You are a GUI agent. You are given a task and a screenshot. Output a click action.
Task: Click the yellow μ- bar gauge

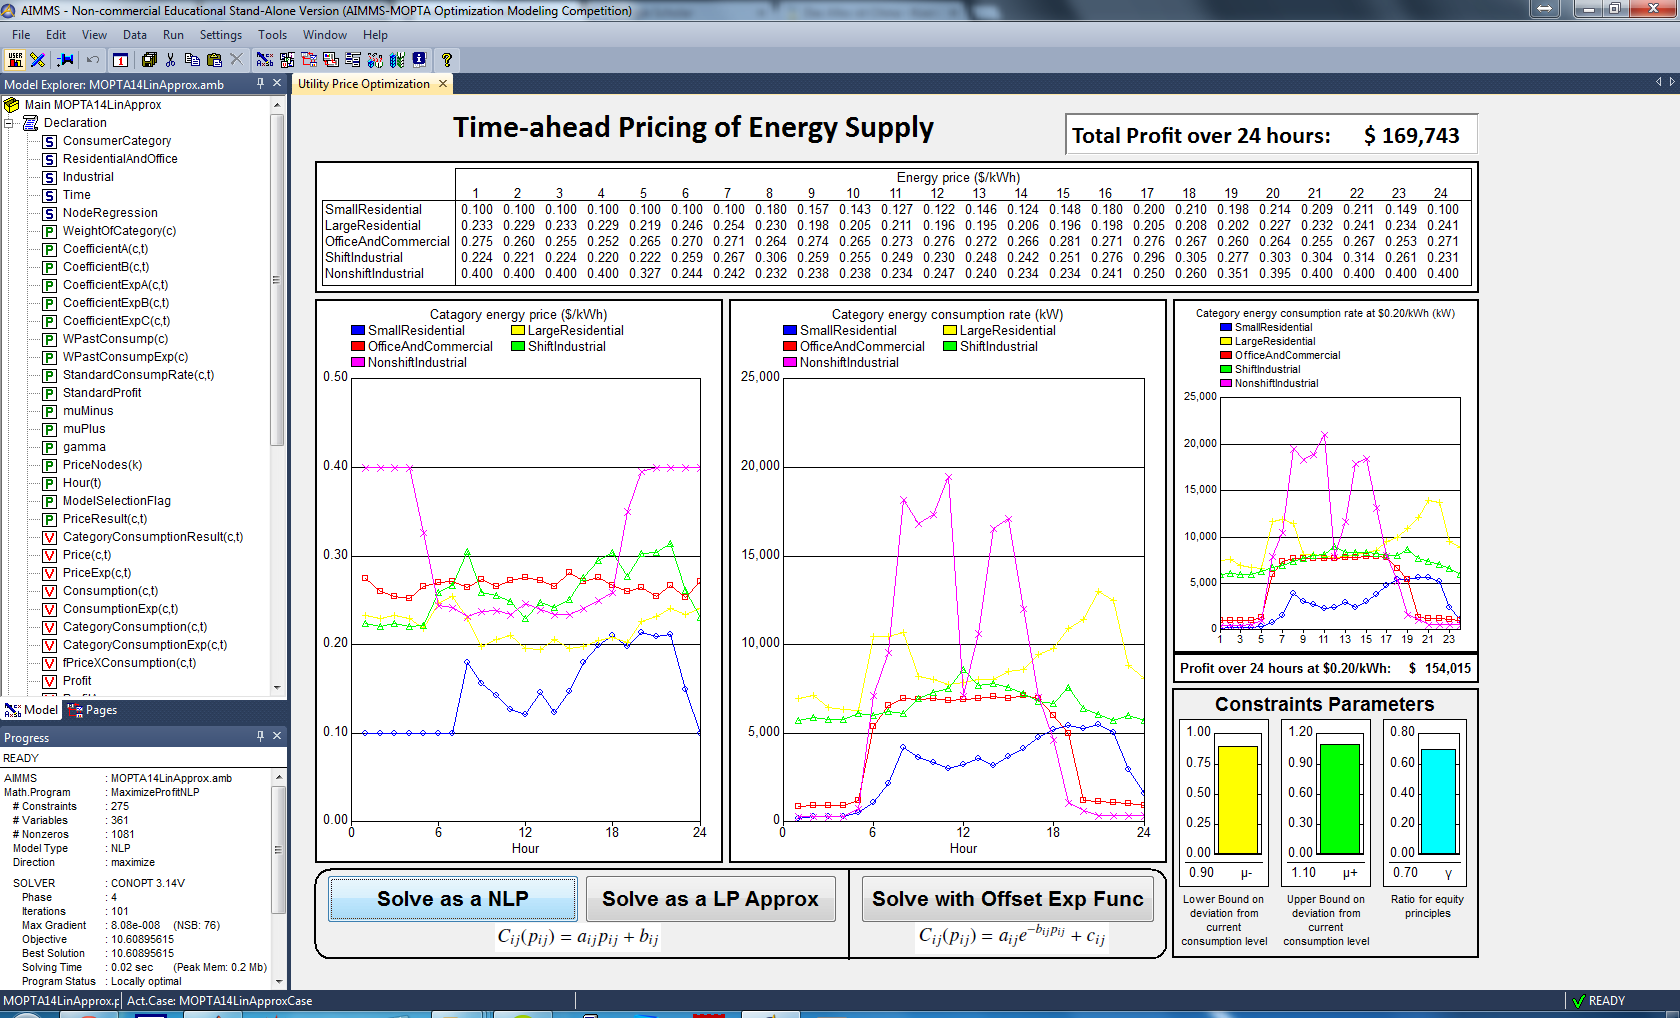(1237, 799)
